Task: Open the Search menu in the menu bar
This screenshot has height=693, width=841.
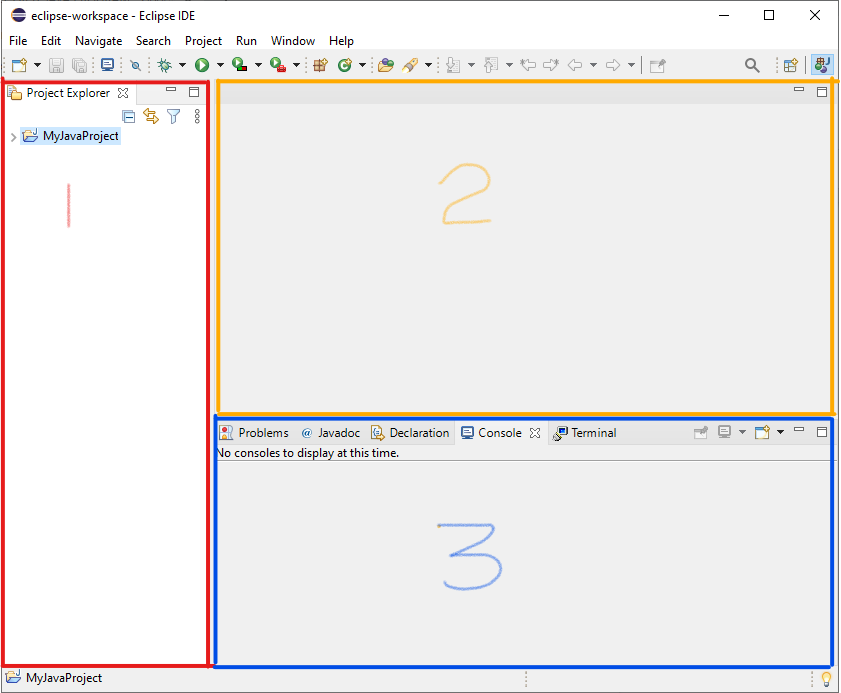Action: [153, 41]
